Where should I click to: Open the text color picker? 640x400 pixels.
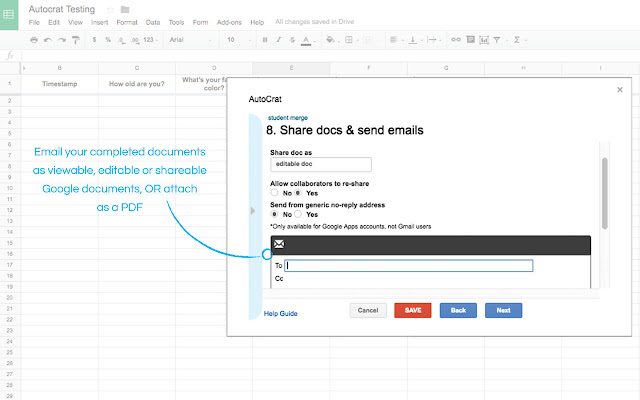(x=306, y=40)
